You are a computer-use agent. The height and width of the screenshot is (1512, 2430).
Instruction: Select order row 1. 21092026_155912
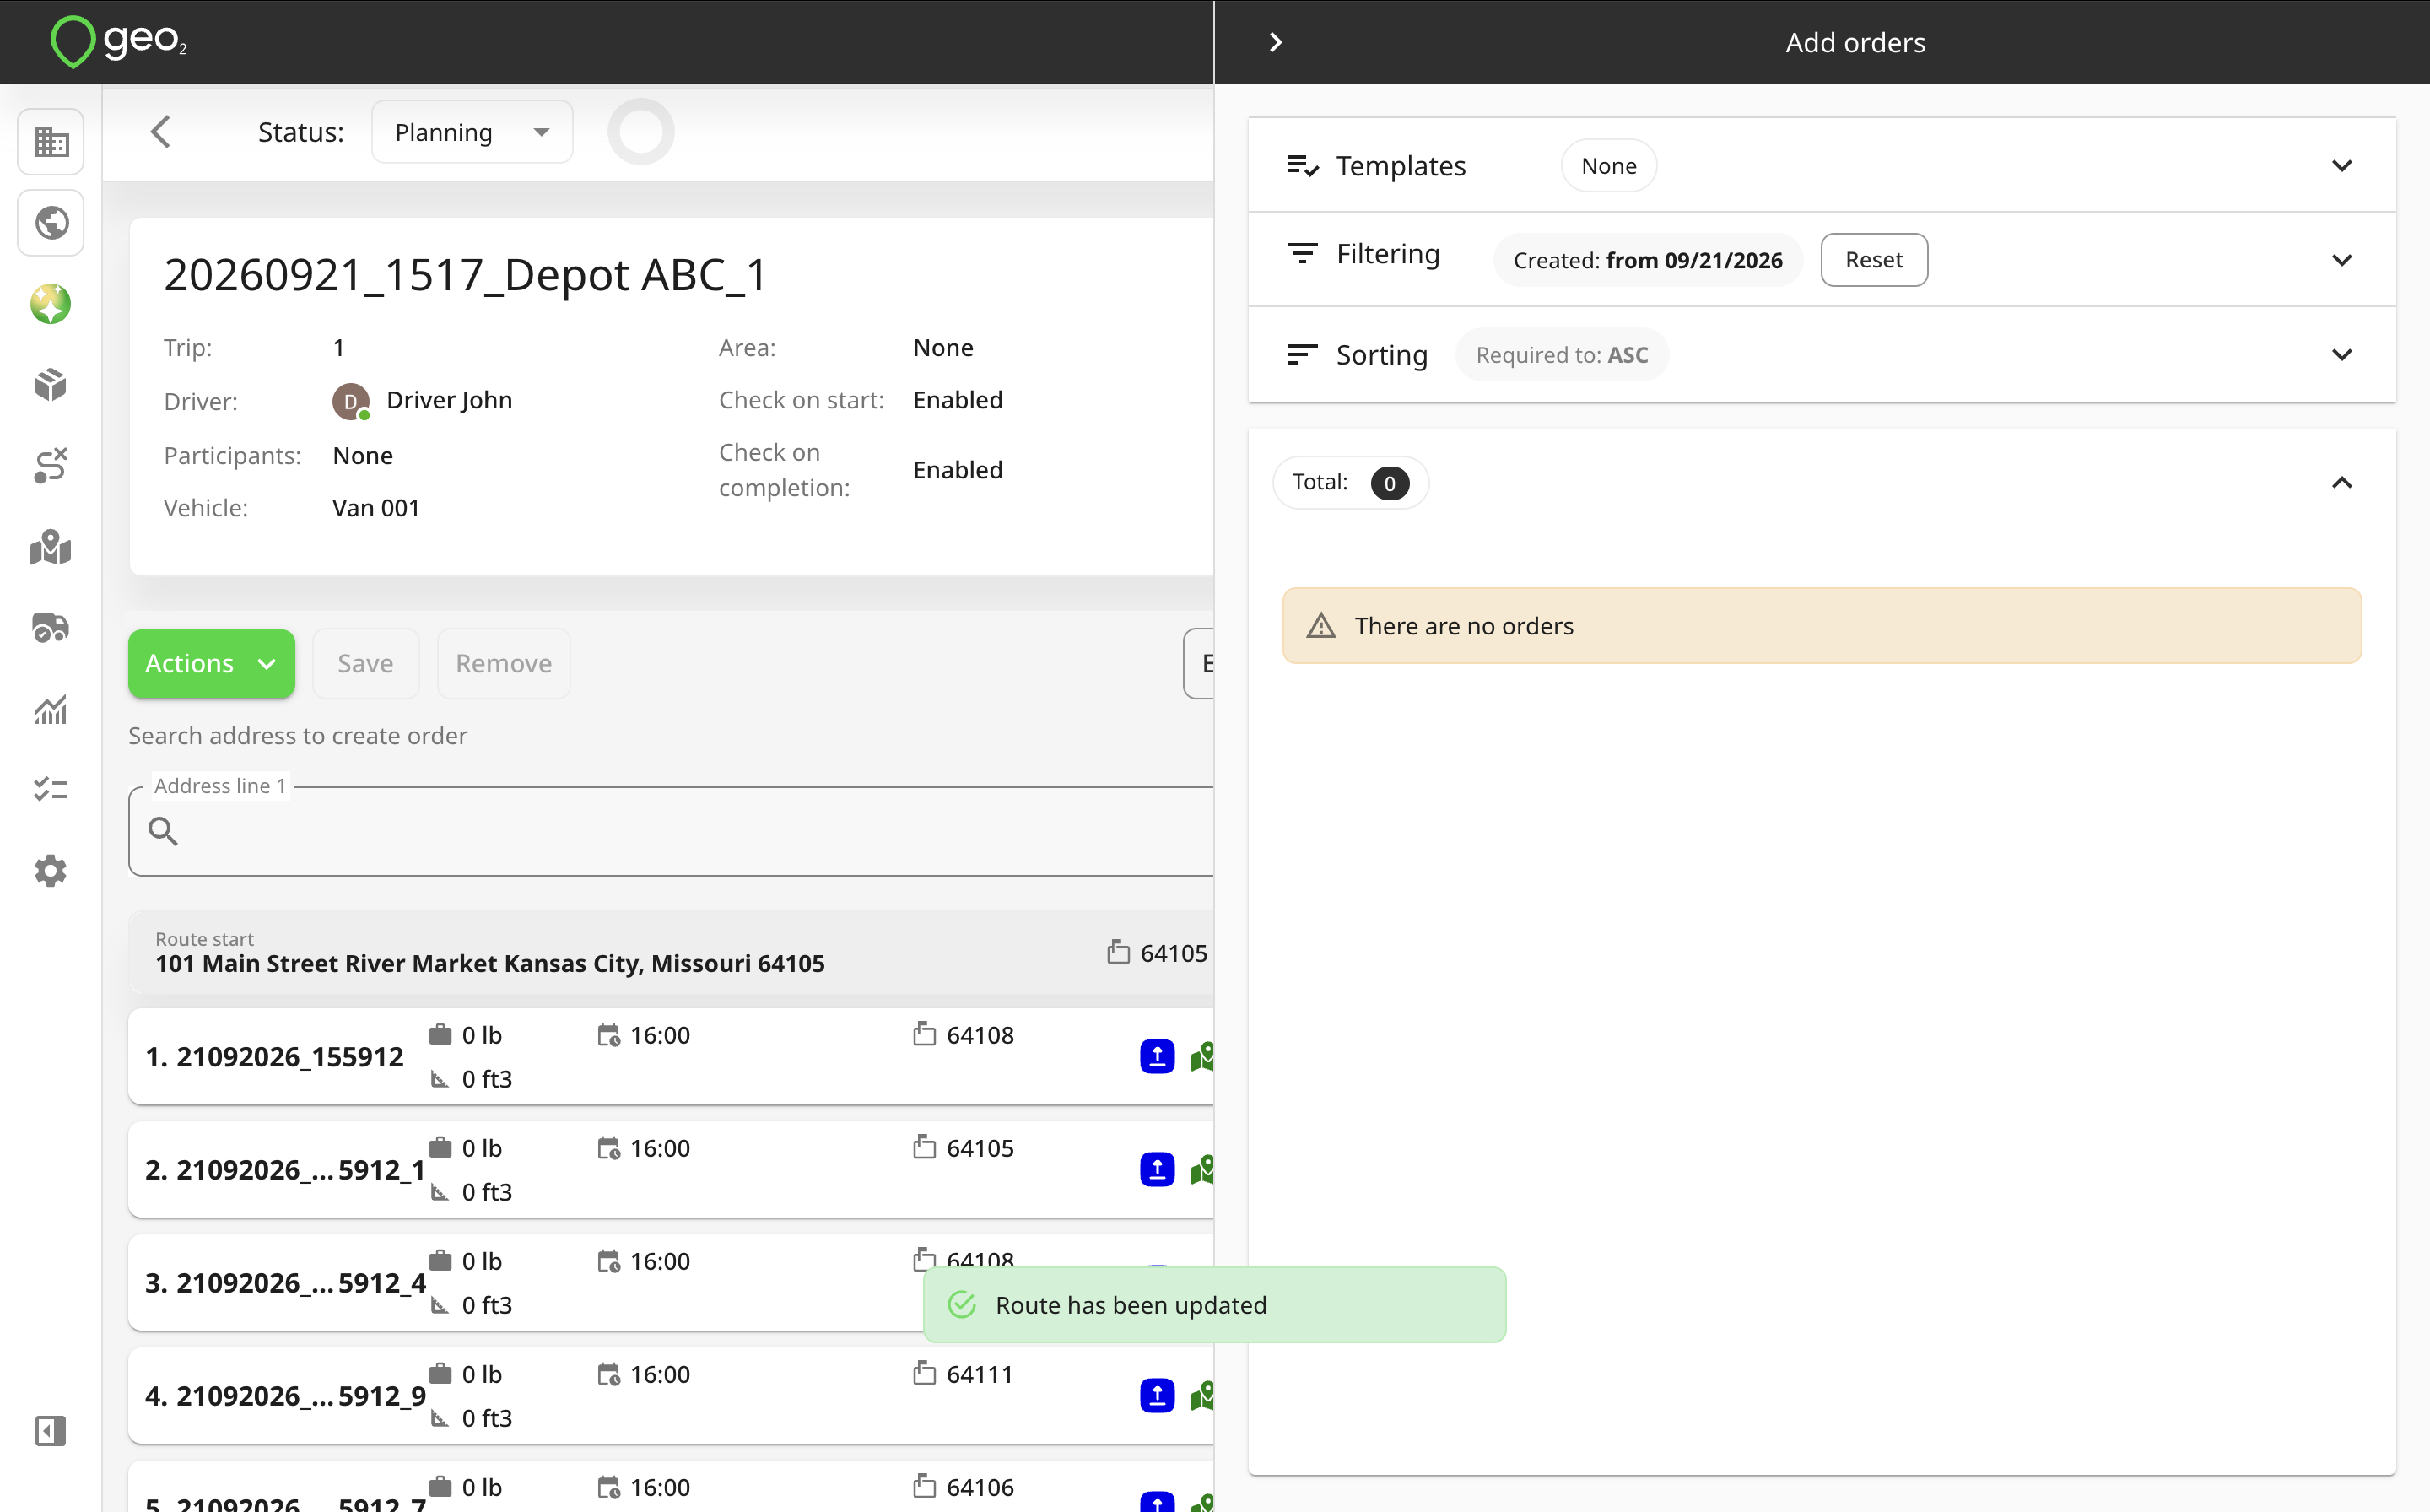671,1056
